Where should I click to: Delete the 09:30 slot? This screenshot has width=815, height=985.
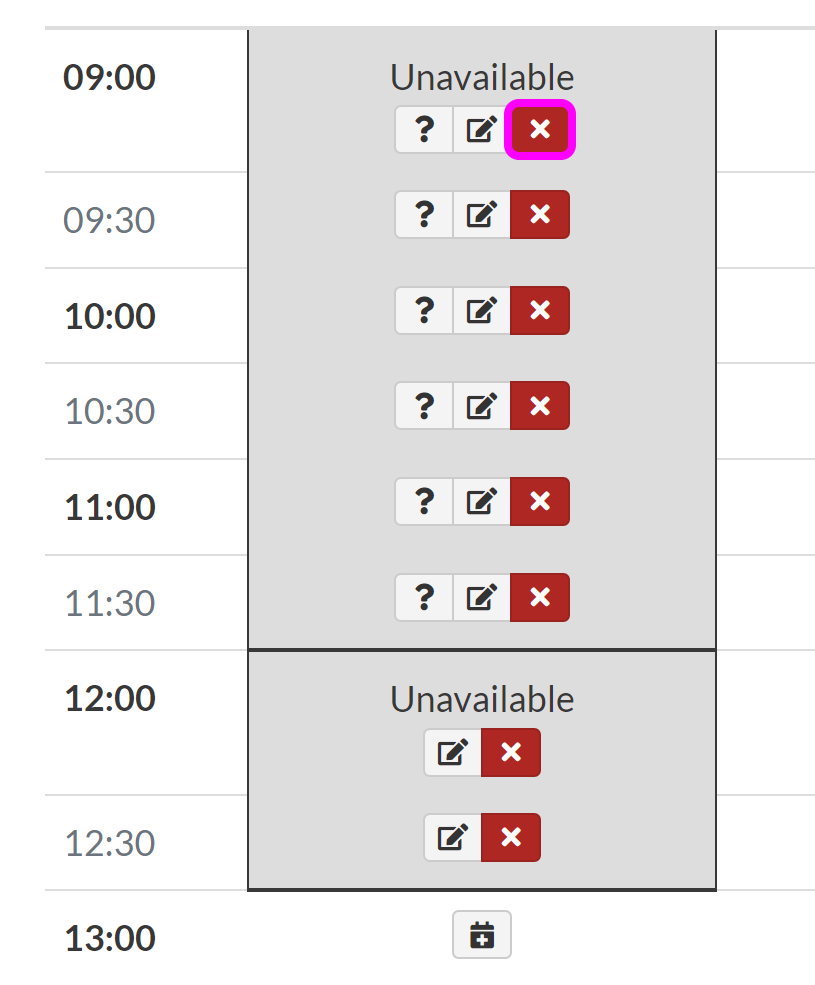(x=540, y=214)
